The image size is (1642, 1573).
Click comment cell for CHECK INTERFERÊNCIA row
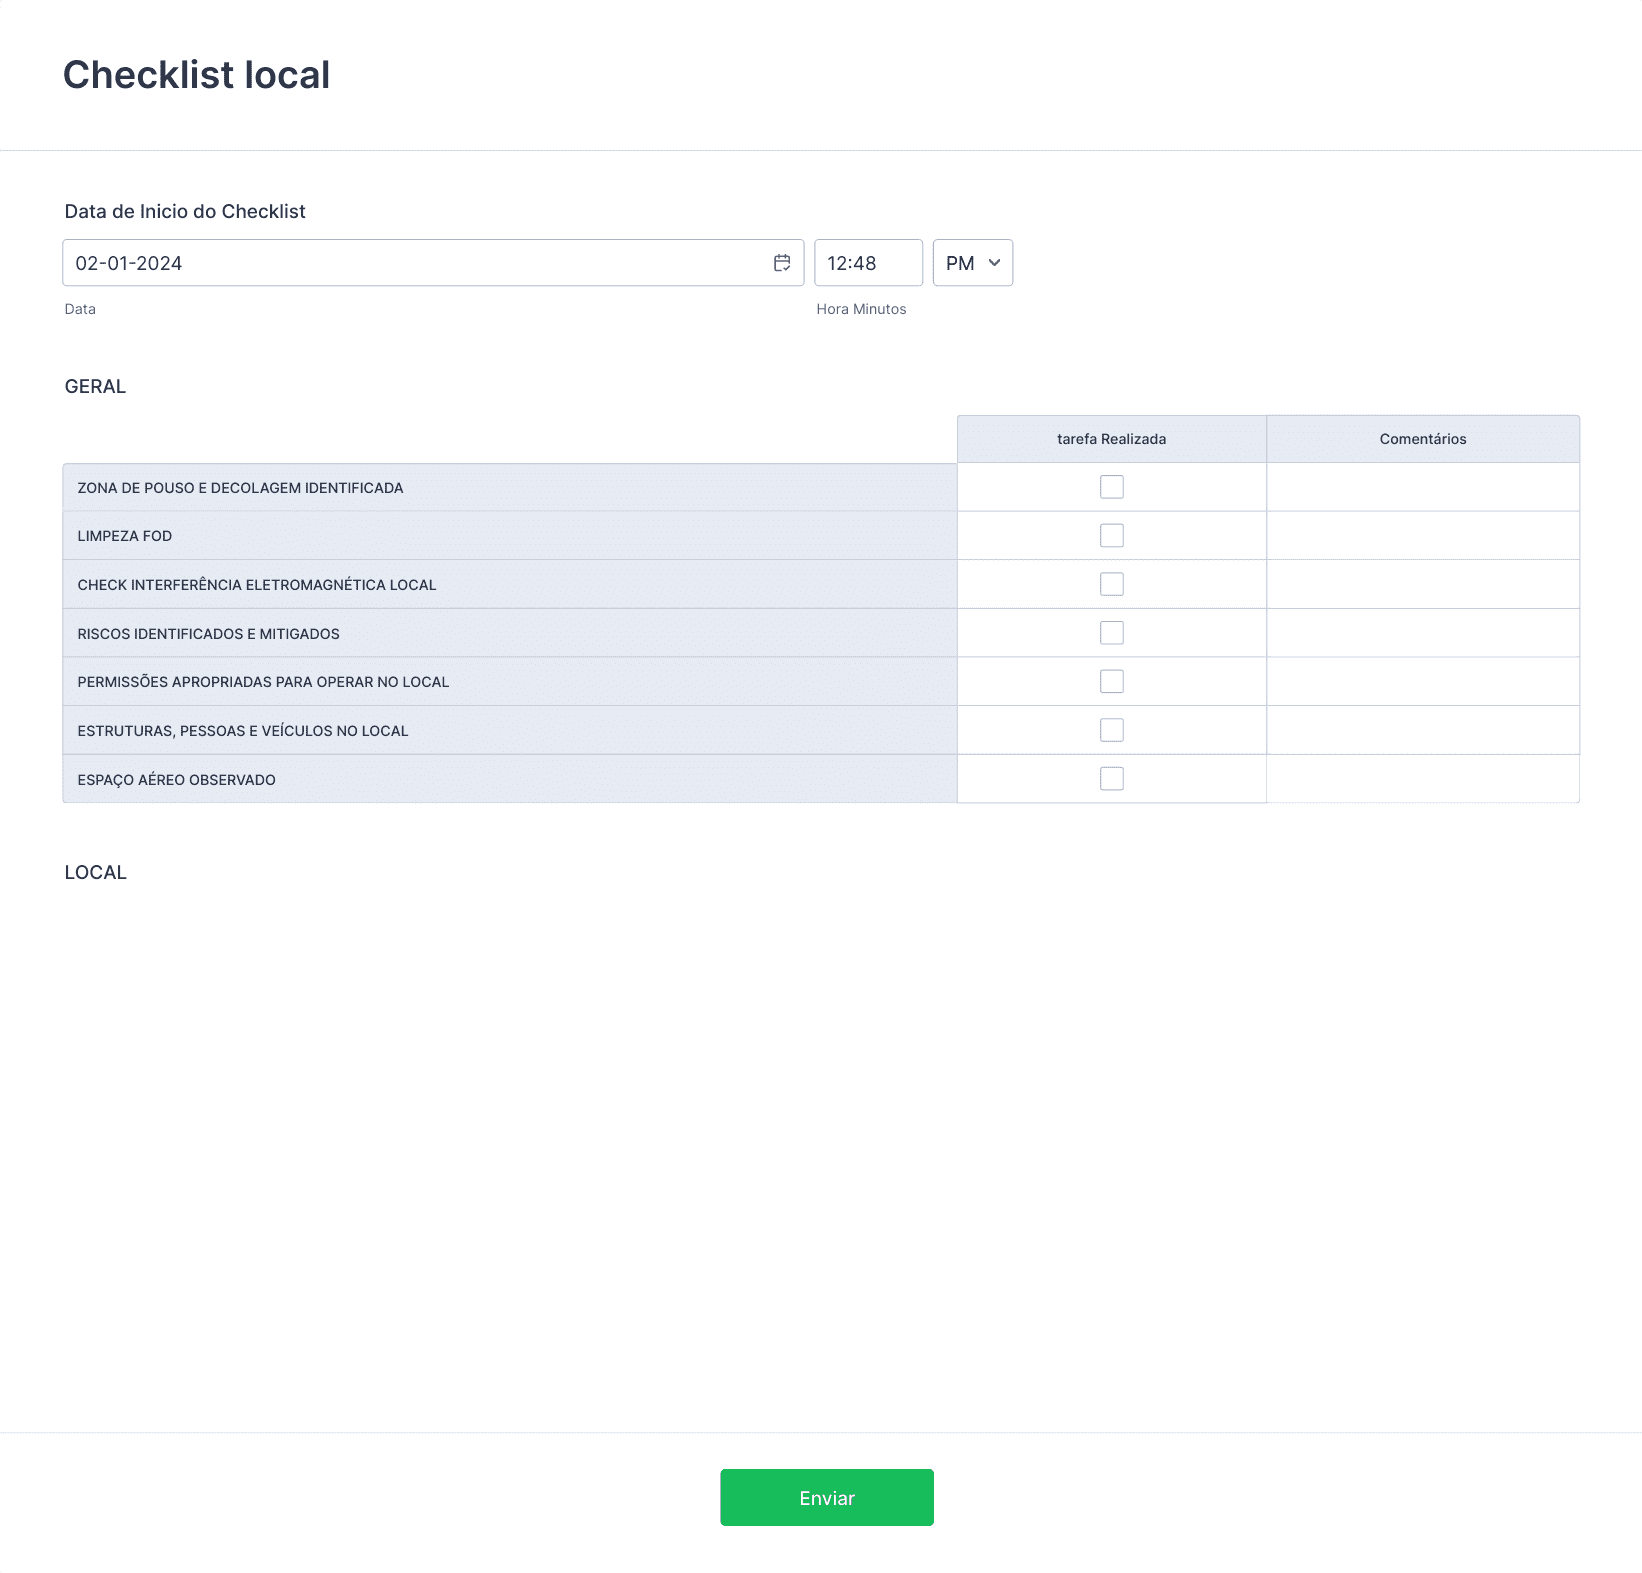pyautogui.click(x=1422, y=584)
